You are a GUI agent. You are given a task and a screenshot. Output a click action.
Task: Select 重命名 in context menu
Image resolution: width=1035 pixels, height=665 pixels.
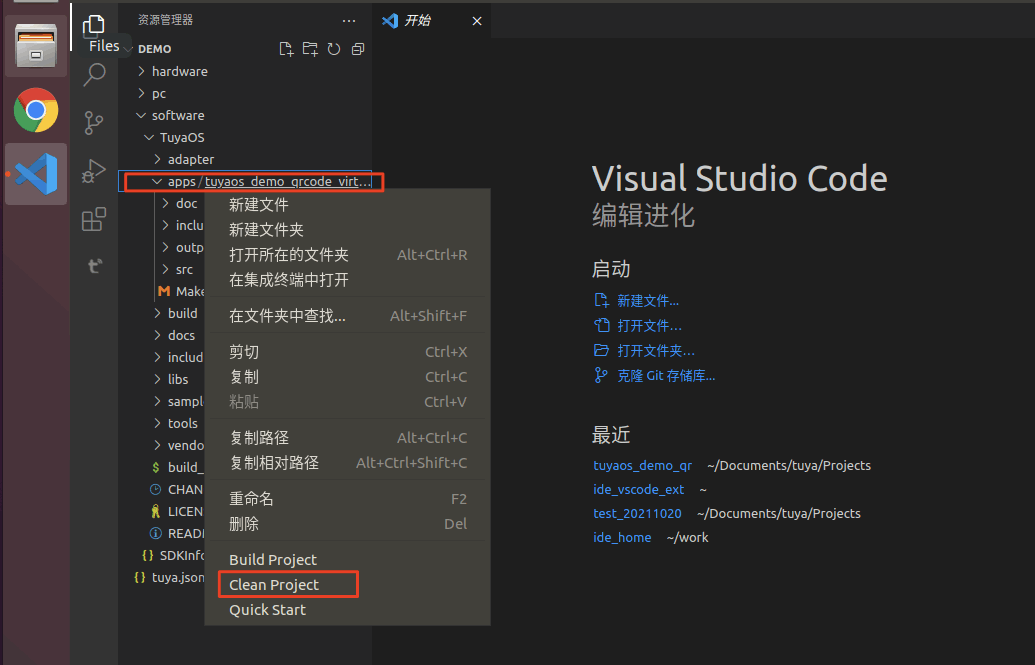(x=348, y=499)
